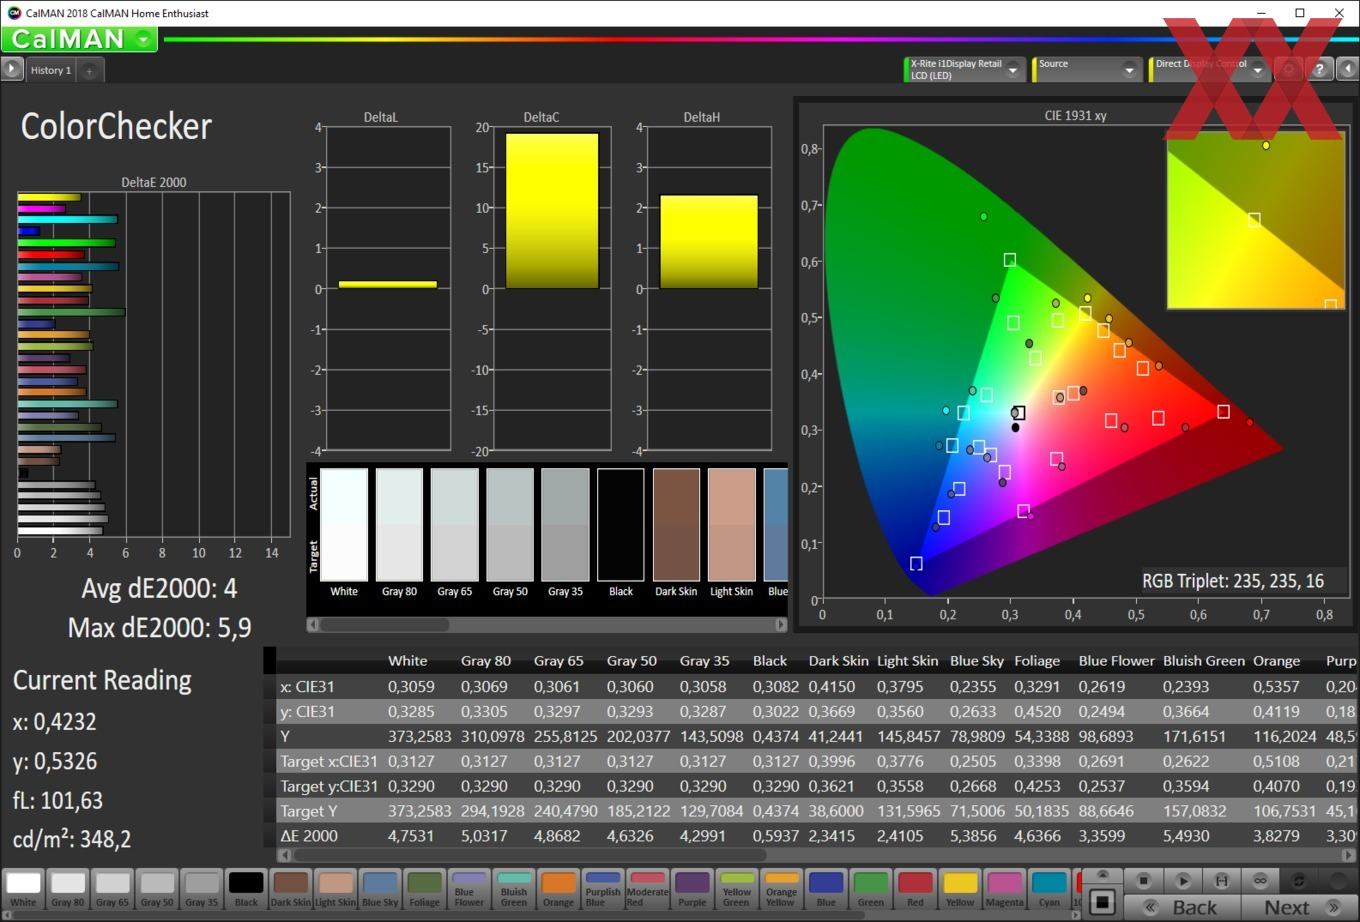The width and height of the screenshot is (1360, 922).
Task: Click the Dark Skin actual/target comparison patch
Action: (676, 525)
